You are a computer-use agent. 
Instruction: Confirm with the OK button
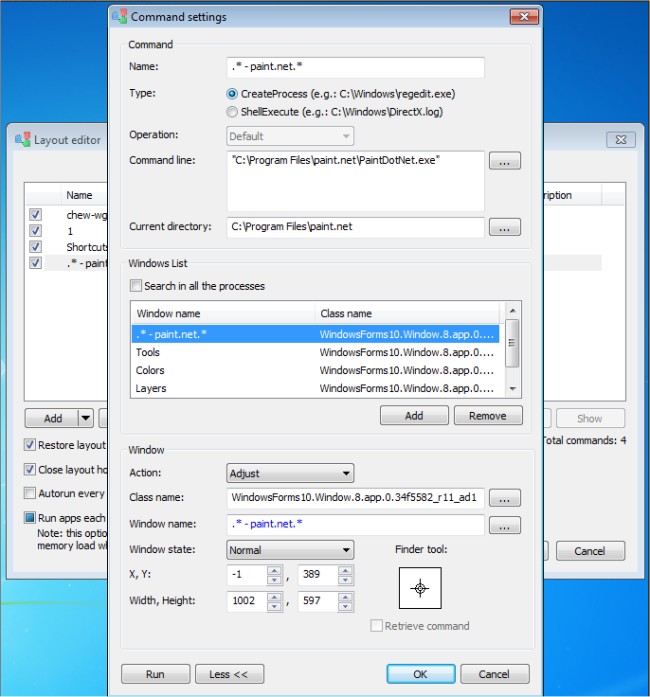coord(421,674)
